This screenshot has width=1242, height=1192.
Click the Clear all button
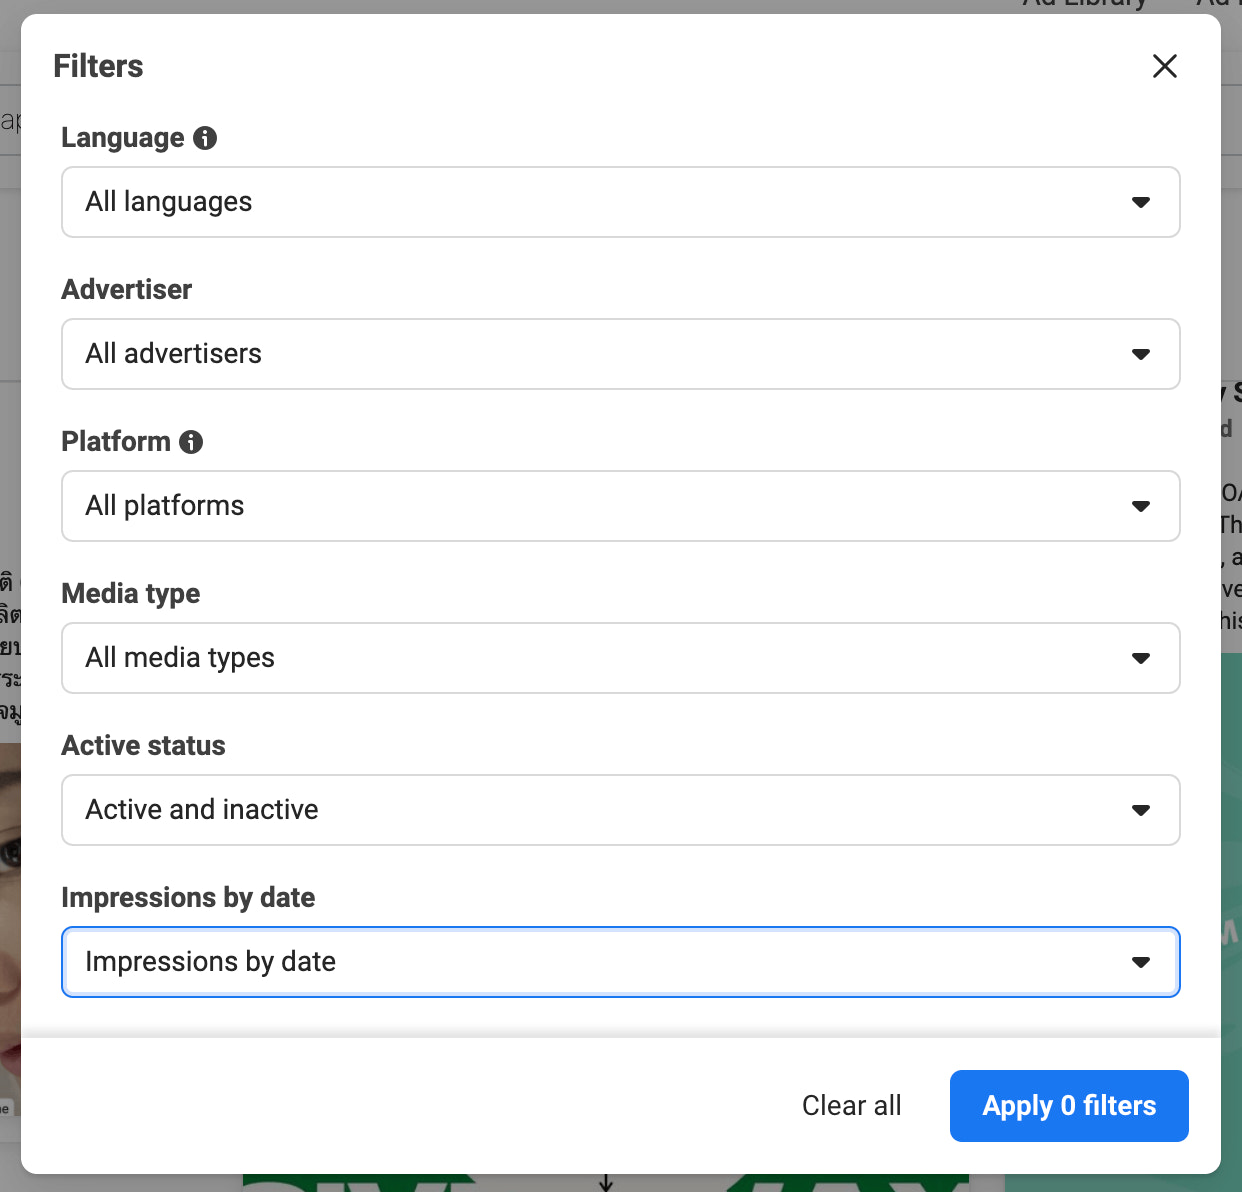(x=851, y=1106)
